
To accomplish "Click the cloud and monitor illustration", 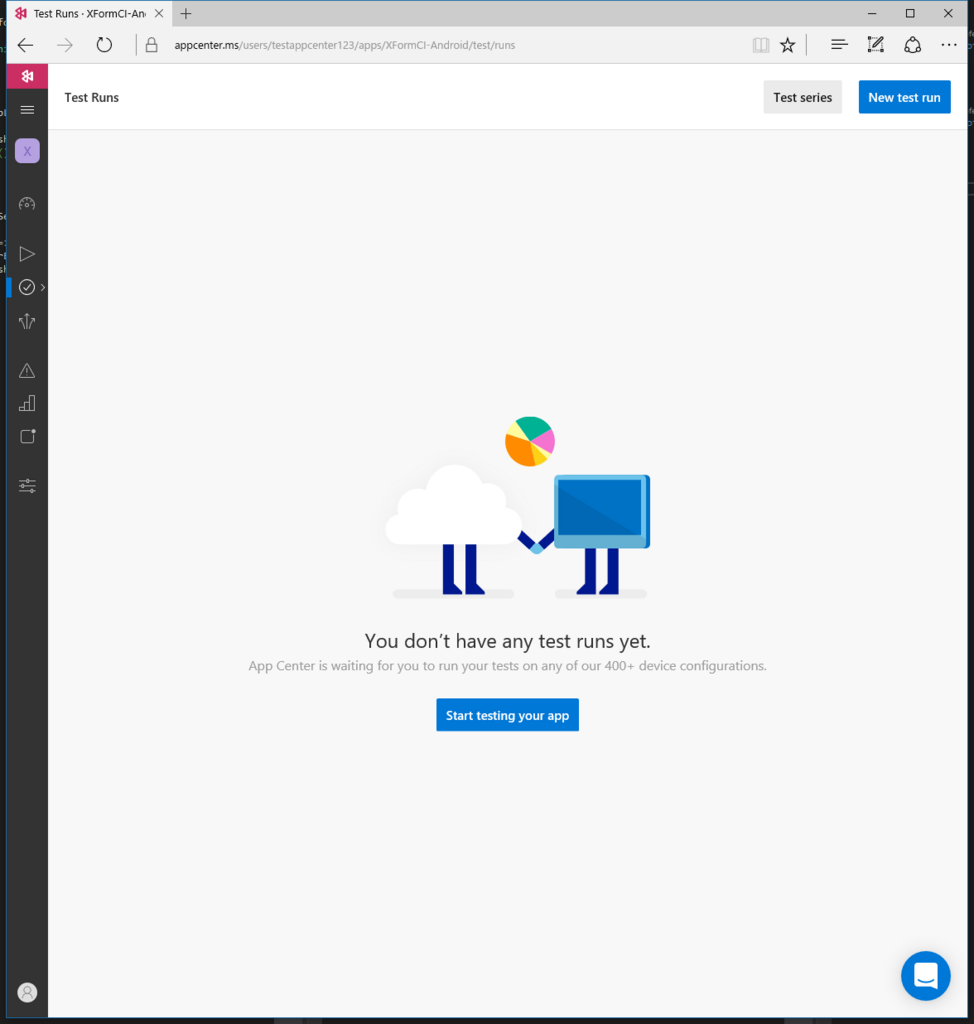I will pos(517,507).
